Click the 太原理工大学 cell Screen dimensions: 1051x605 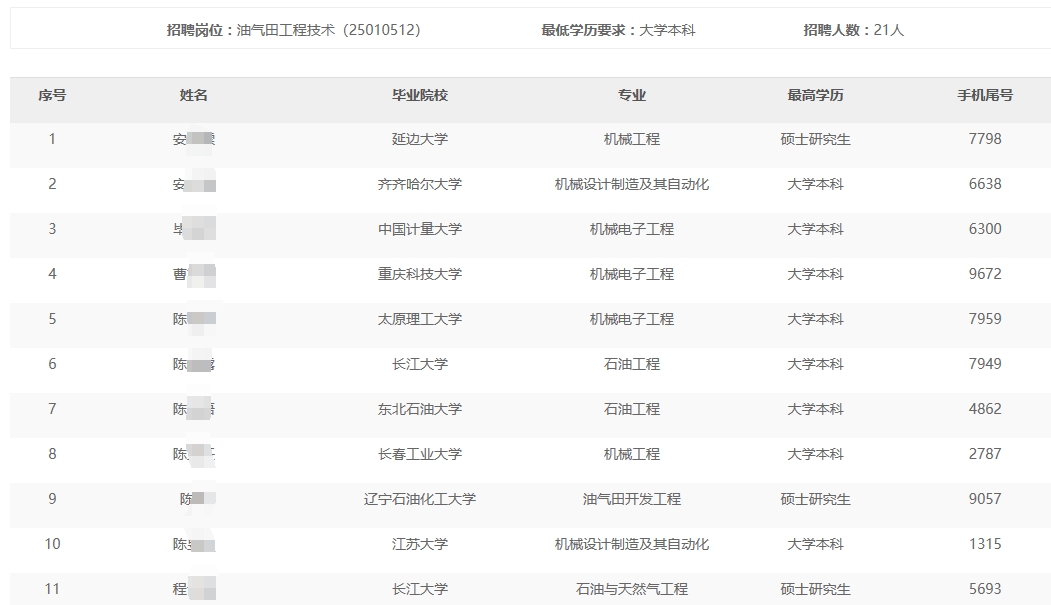click(420, 319)
